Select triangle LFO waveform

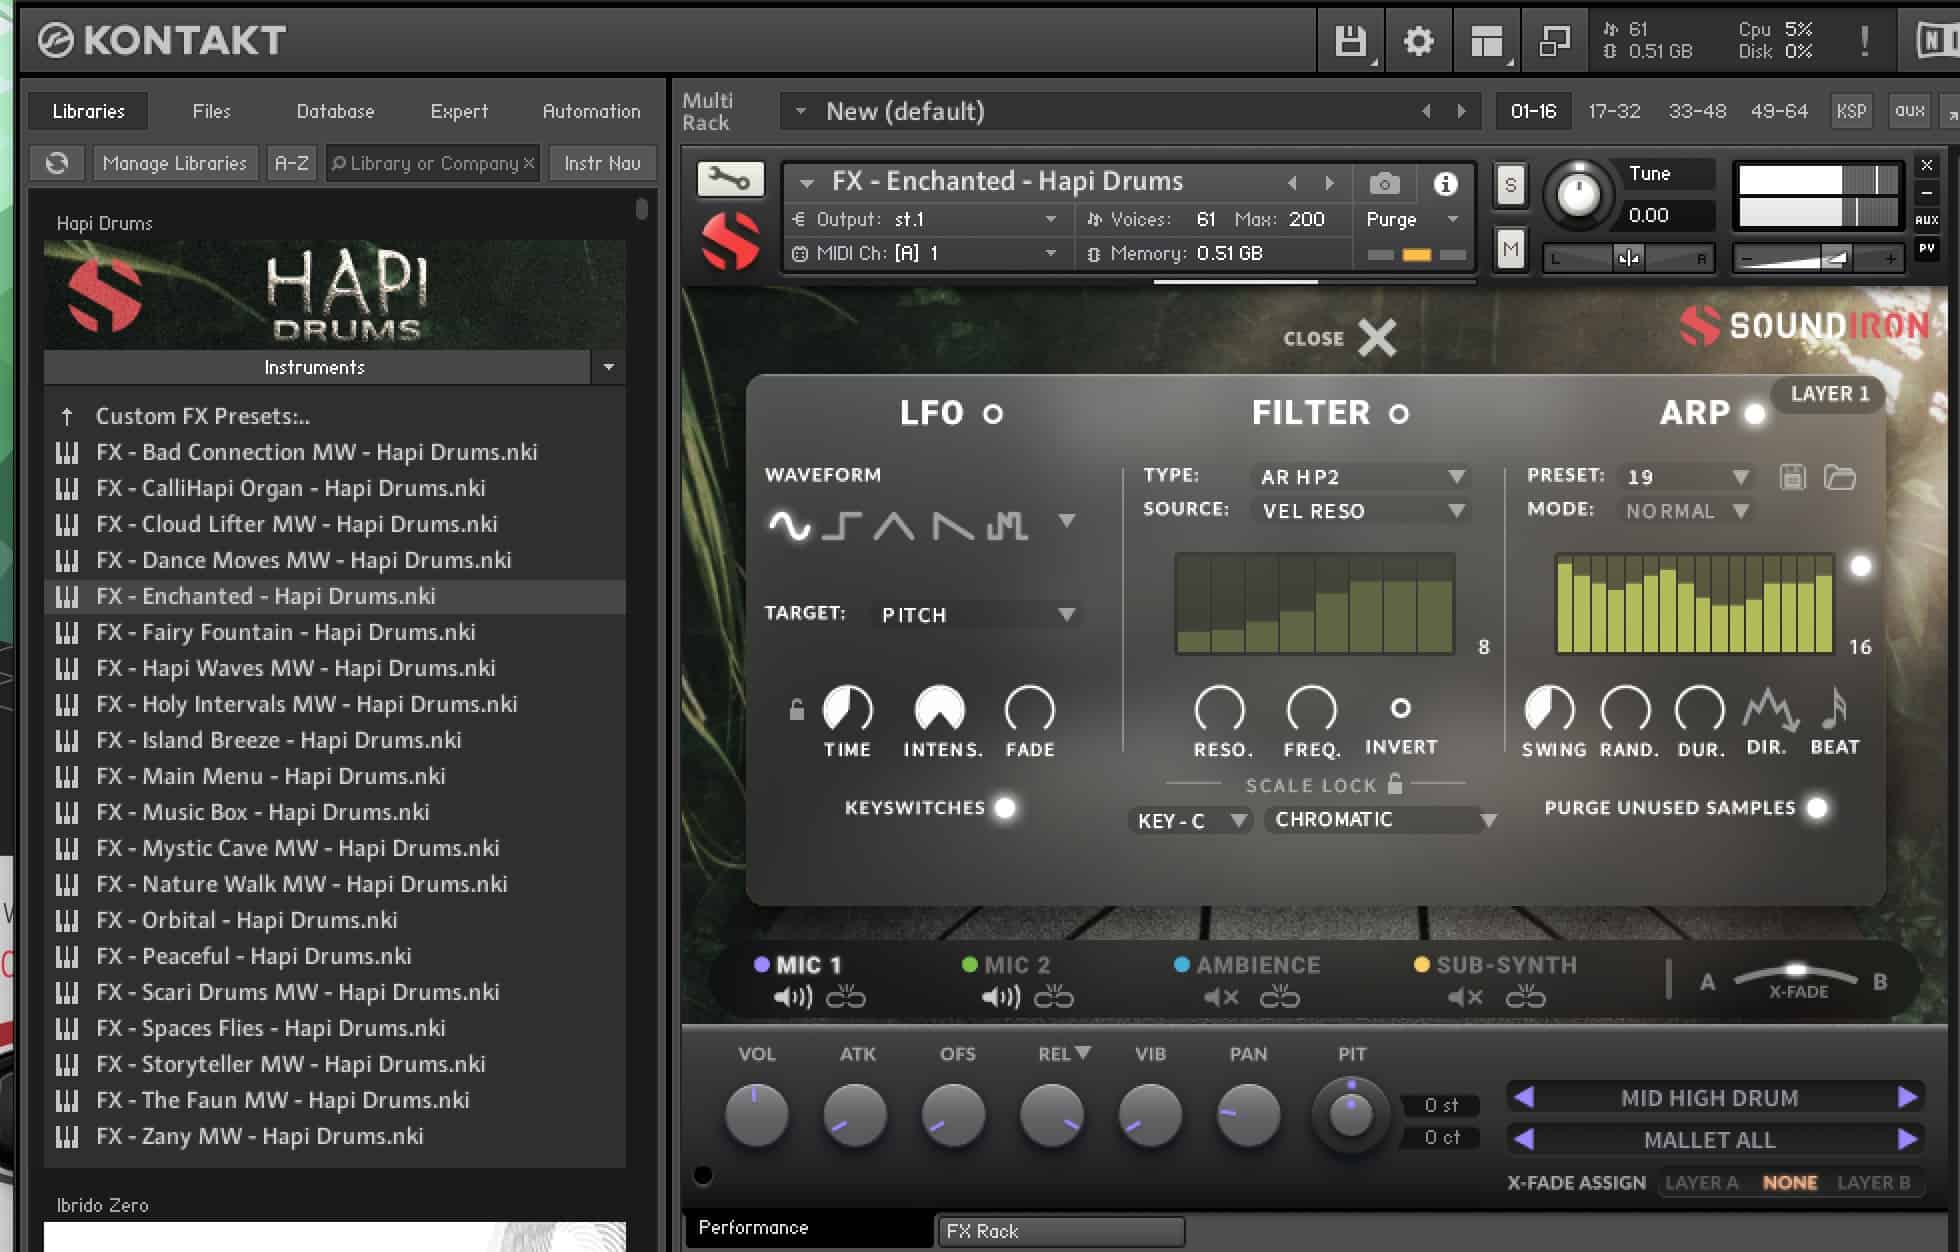tap(894, 524)
